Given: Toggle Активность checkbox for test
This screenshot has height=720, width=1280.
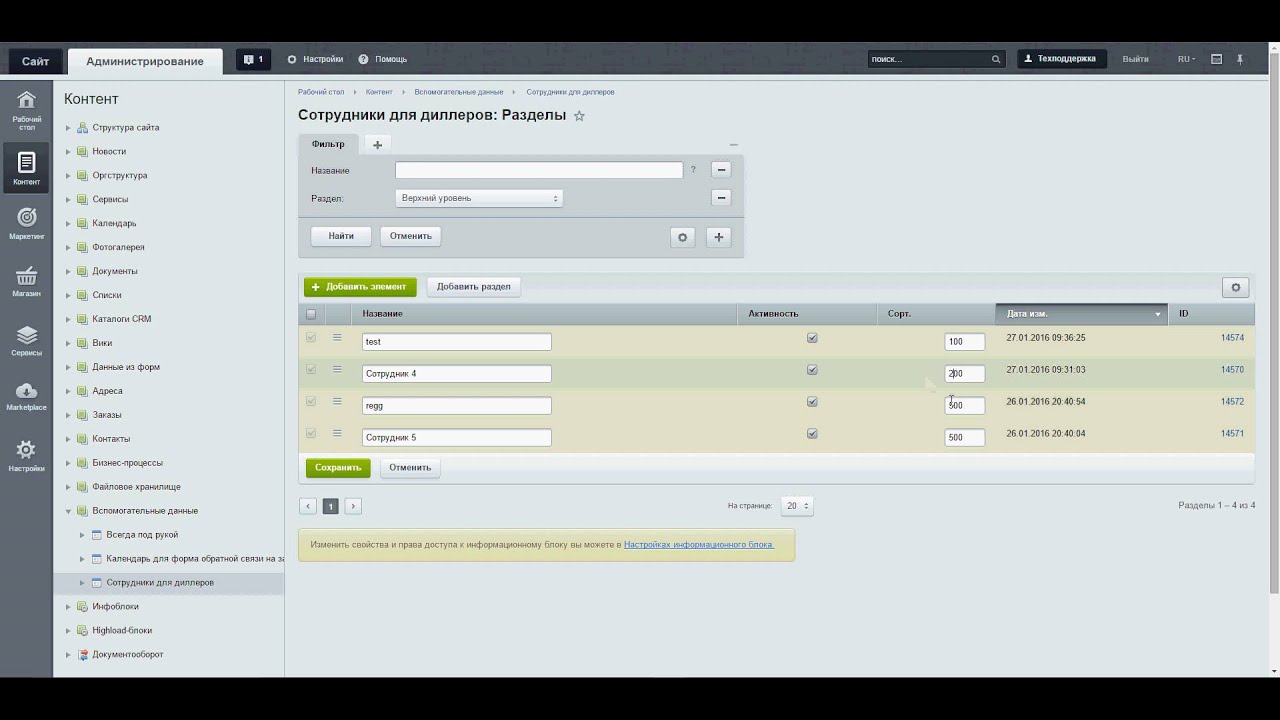Looking at the screenshot, I should pyautogui.click(x=812, y=338).
